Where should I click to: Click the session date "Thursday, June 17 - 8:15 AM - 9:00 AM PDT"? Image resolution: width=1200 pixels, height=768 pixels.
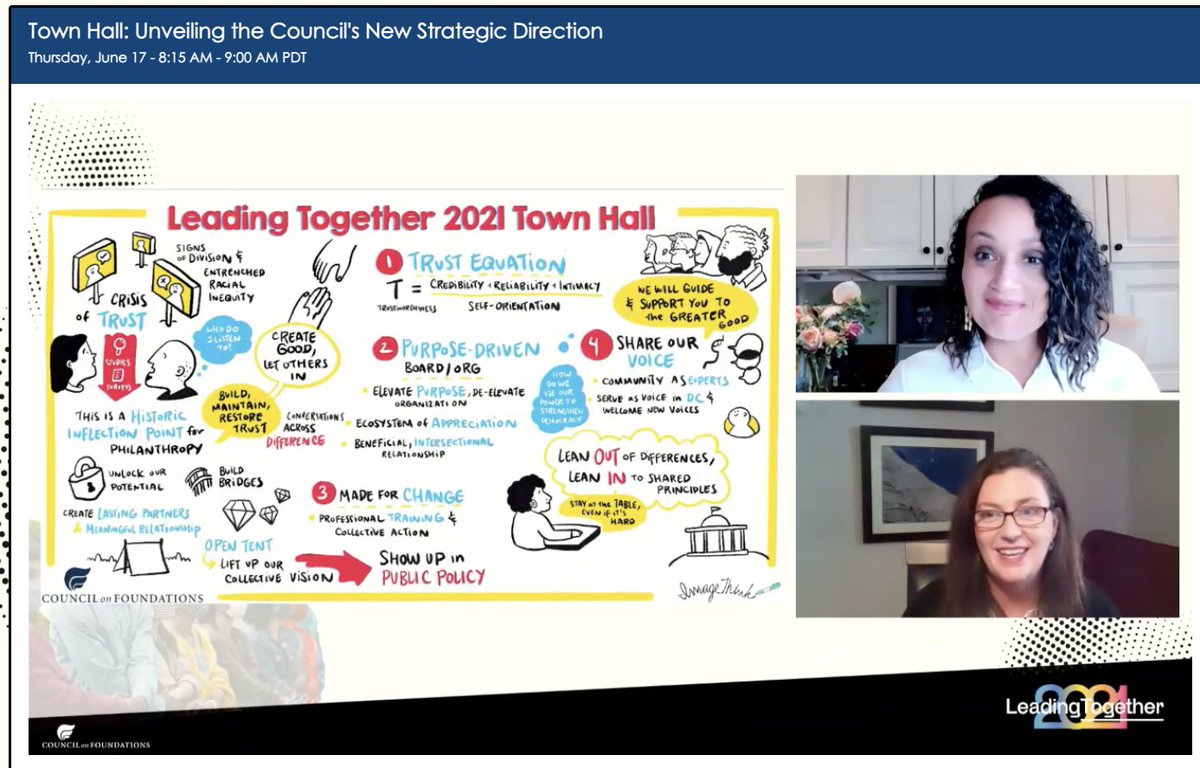tap(167, 58)
